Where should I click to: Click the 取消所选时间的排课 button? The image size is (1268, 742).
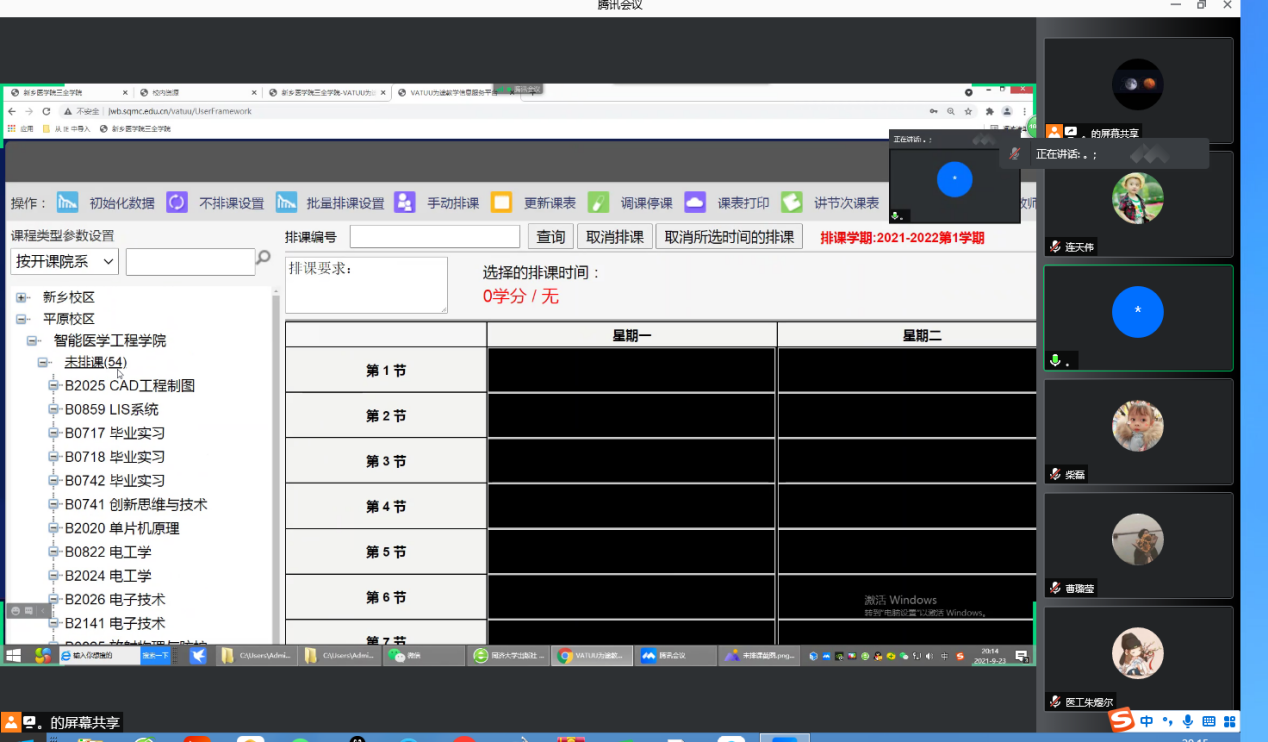pyautogui.click(x=729, y=237)
